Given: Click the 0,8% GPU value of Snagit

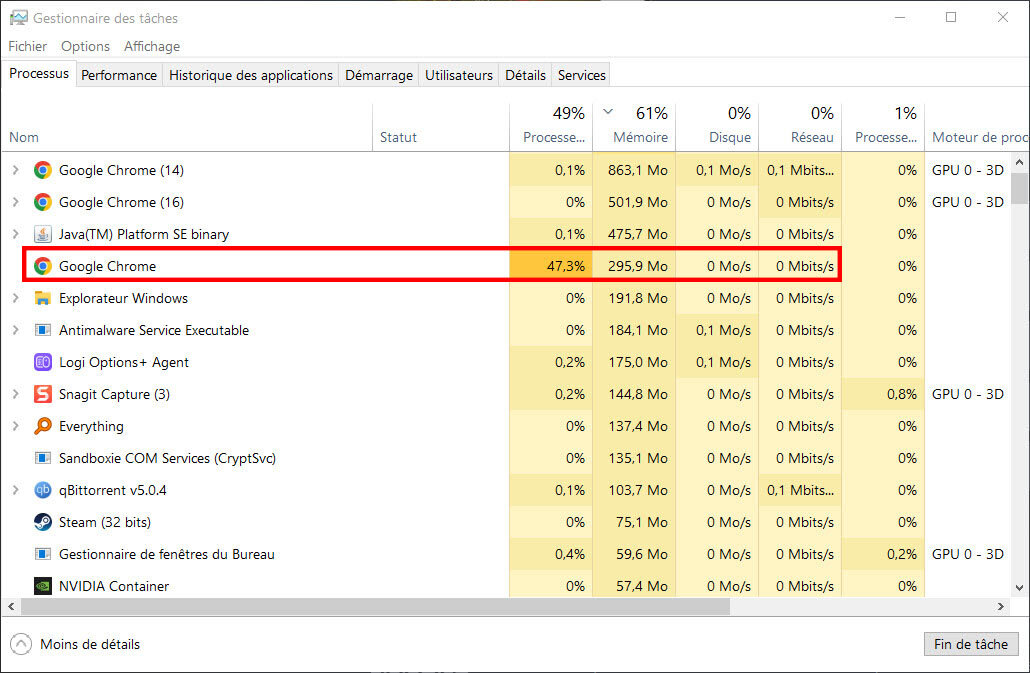Looking at the screenshot, I should (x=884, y=394).
